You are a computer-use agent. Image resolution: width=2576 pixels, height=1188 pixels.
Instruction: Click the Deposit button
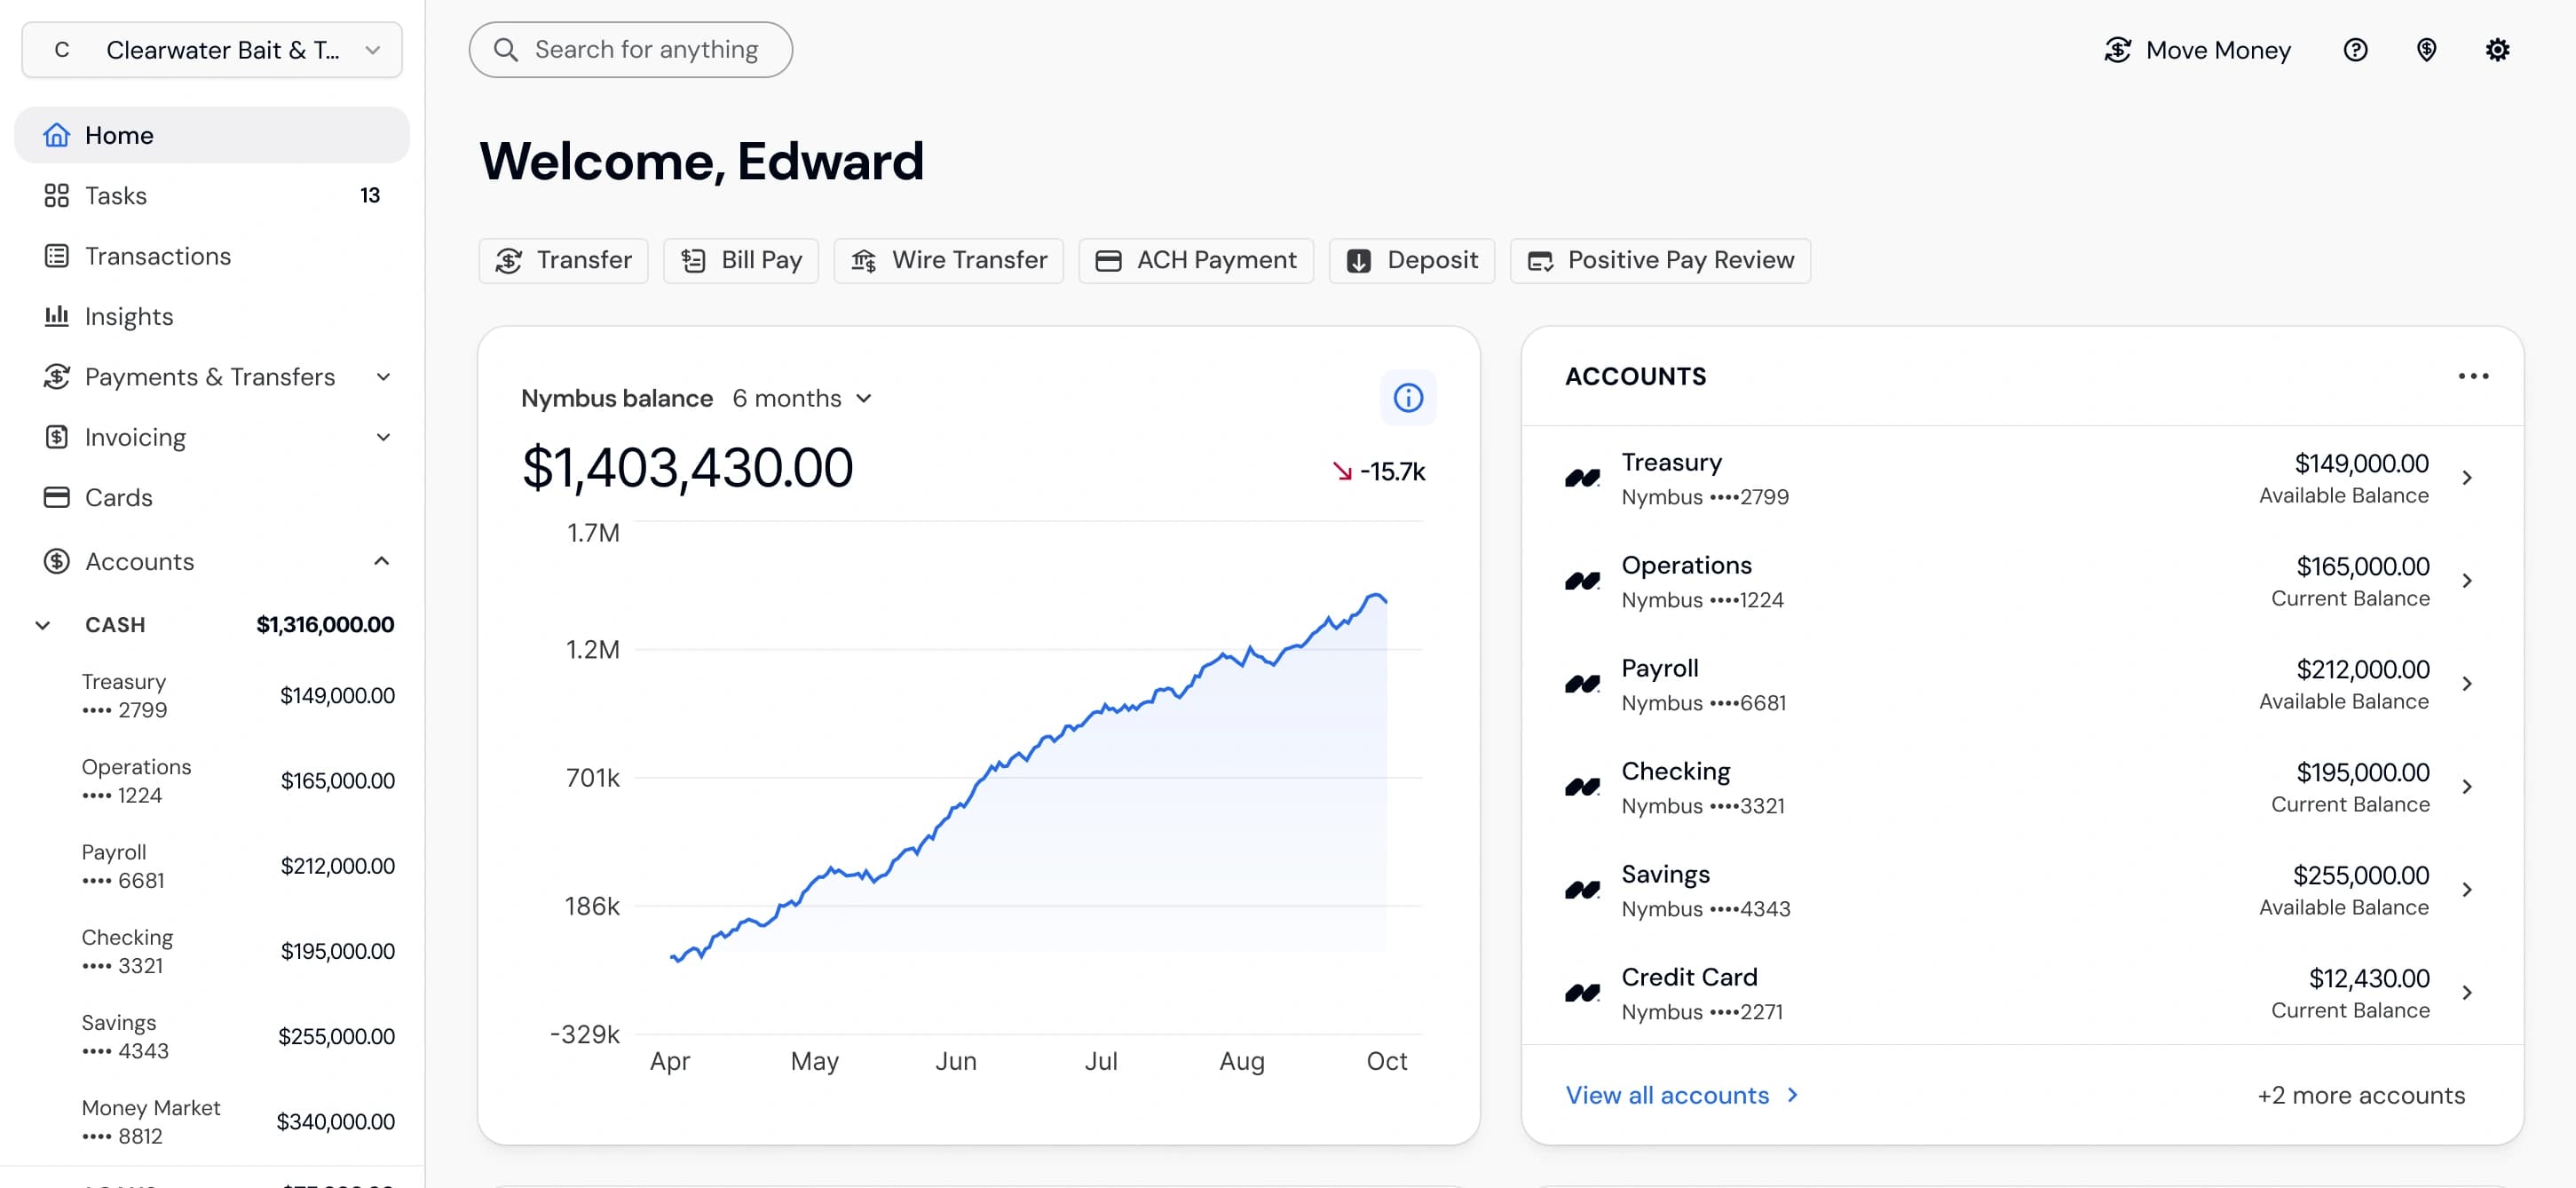[x=1411, y=260]
